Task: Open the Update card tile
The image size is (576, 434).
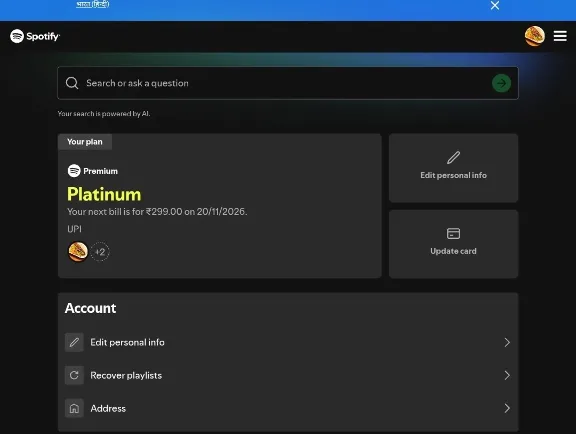Action: (453, 244)
